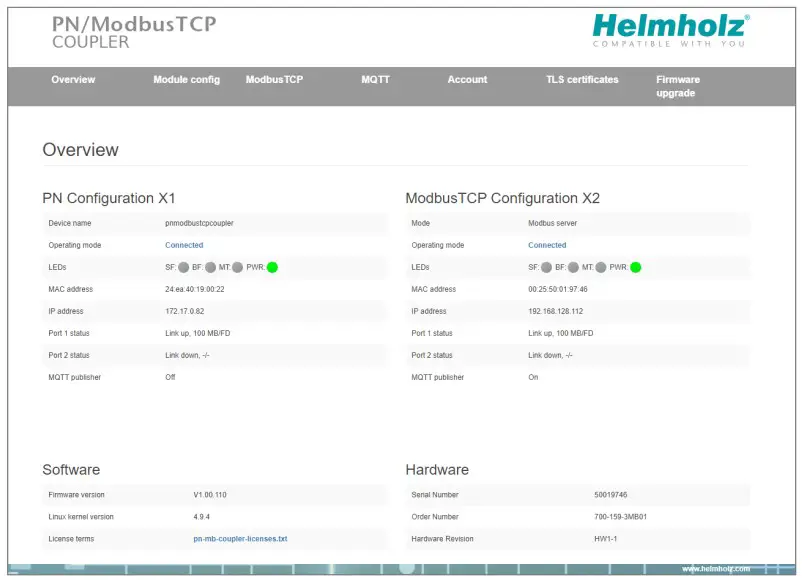Select device name value pnmodbustcpcoupler
This screenshot has width=802, height=580.
(x=199, y=224)
